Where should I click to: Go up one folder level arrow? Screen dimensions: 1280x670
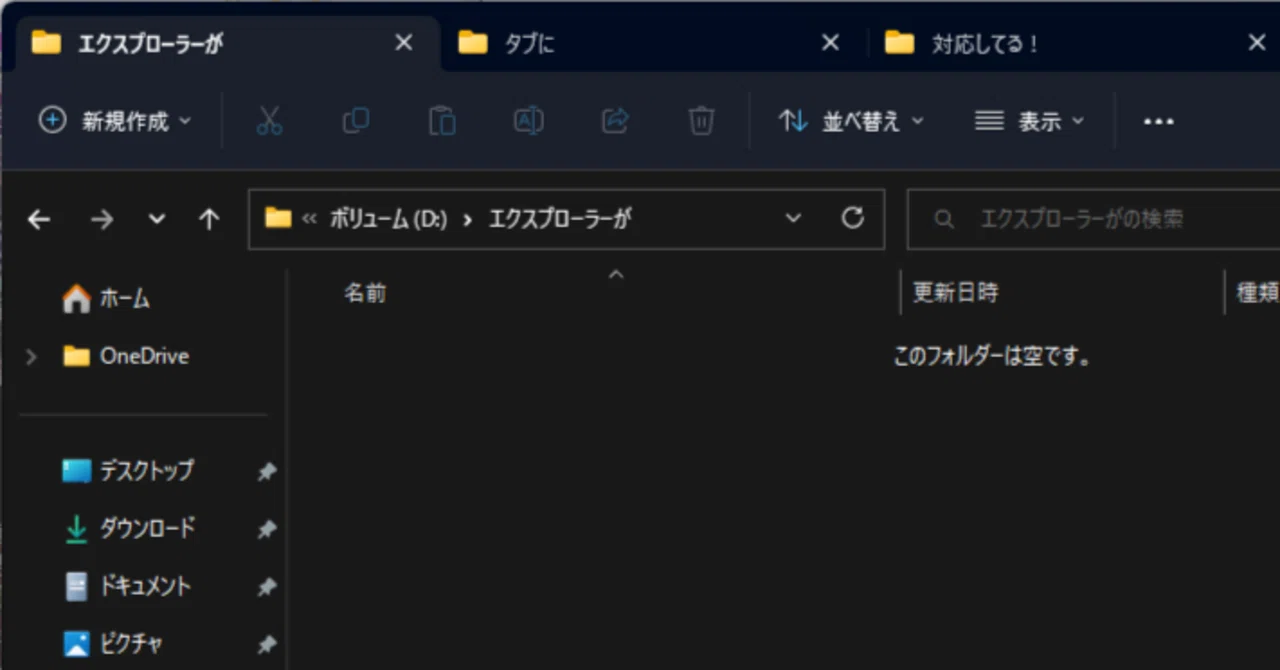(x=209, y=220)
